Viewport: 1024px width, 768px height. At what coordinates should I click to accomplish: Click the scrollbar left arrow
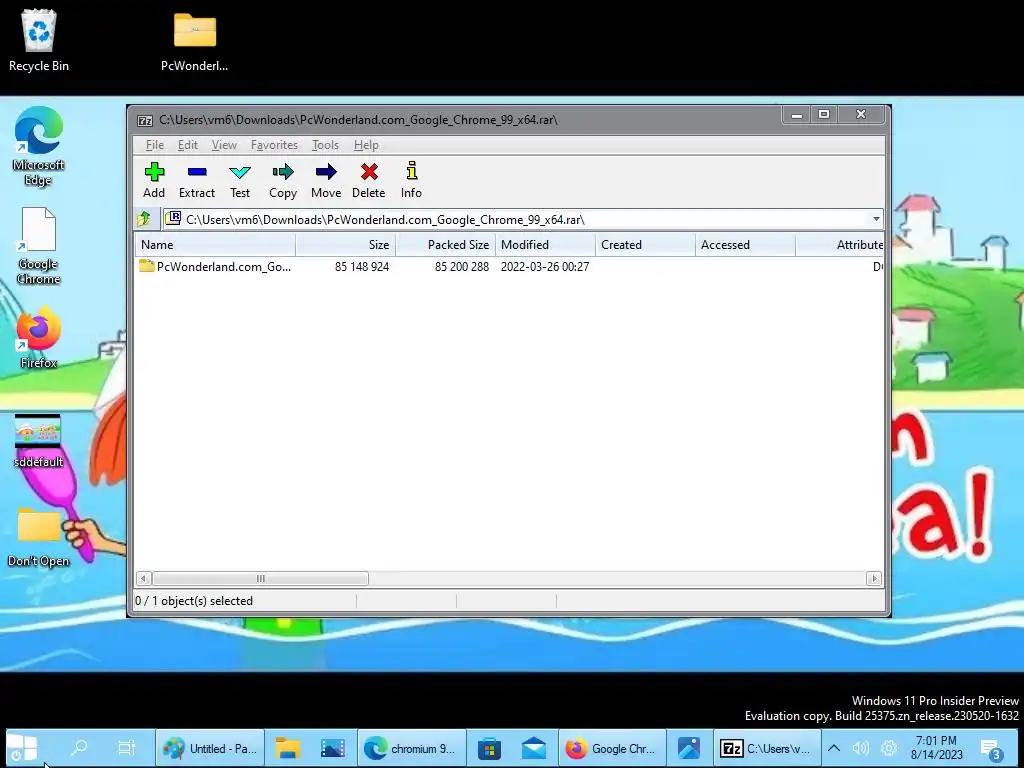pyautogui.click(x=144, y=579)
